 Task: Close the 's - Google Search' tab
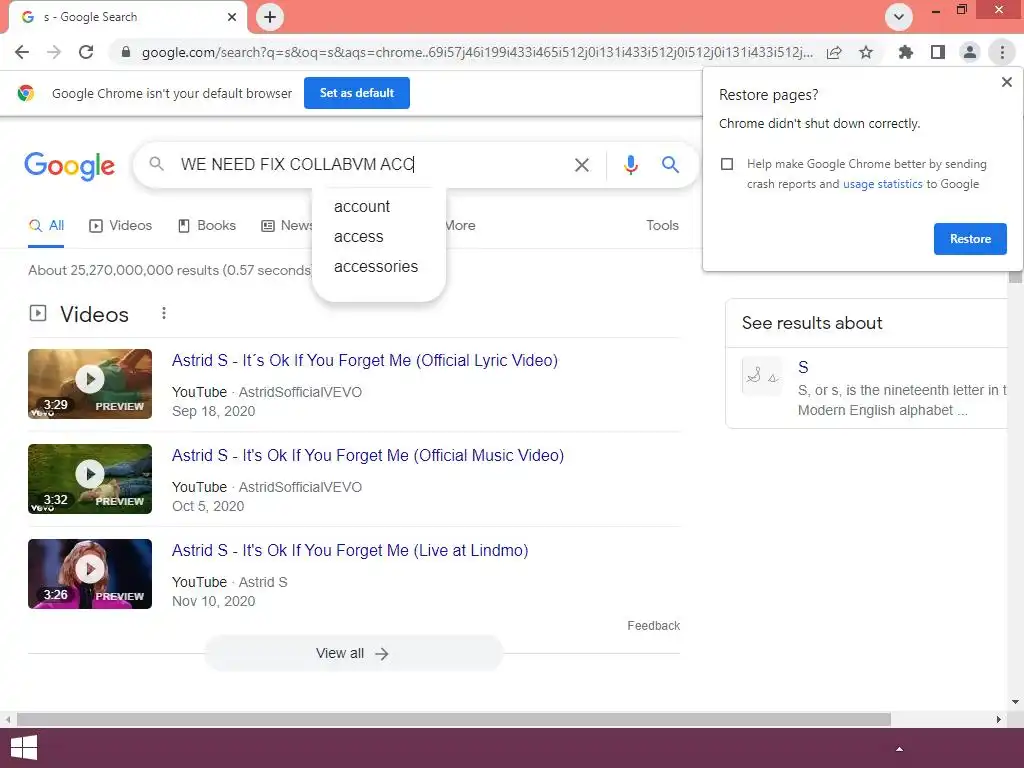(232, 17)
